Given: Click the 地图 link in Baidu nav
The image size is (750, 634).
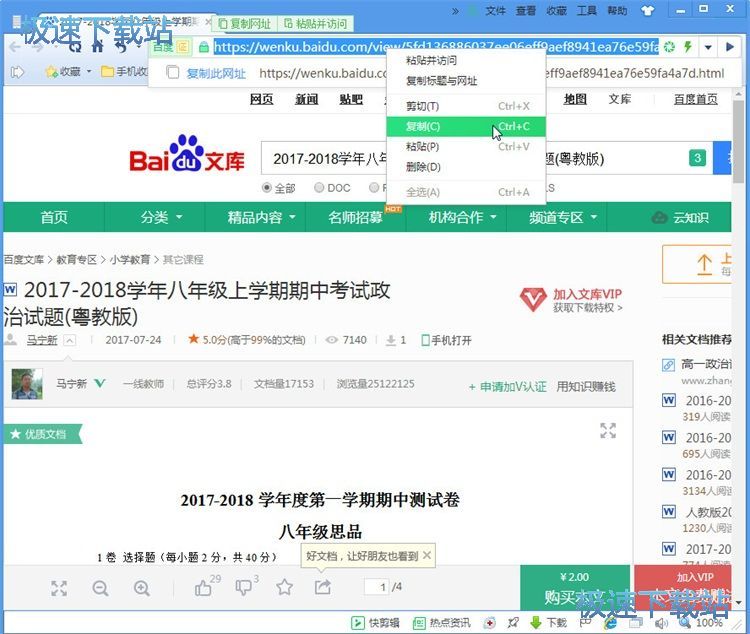Looking at the screenshot, I should [x=575, y=99].
